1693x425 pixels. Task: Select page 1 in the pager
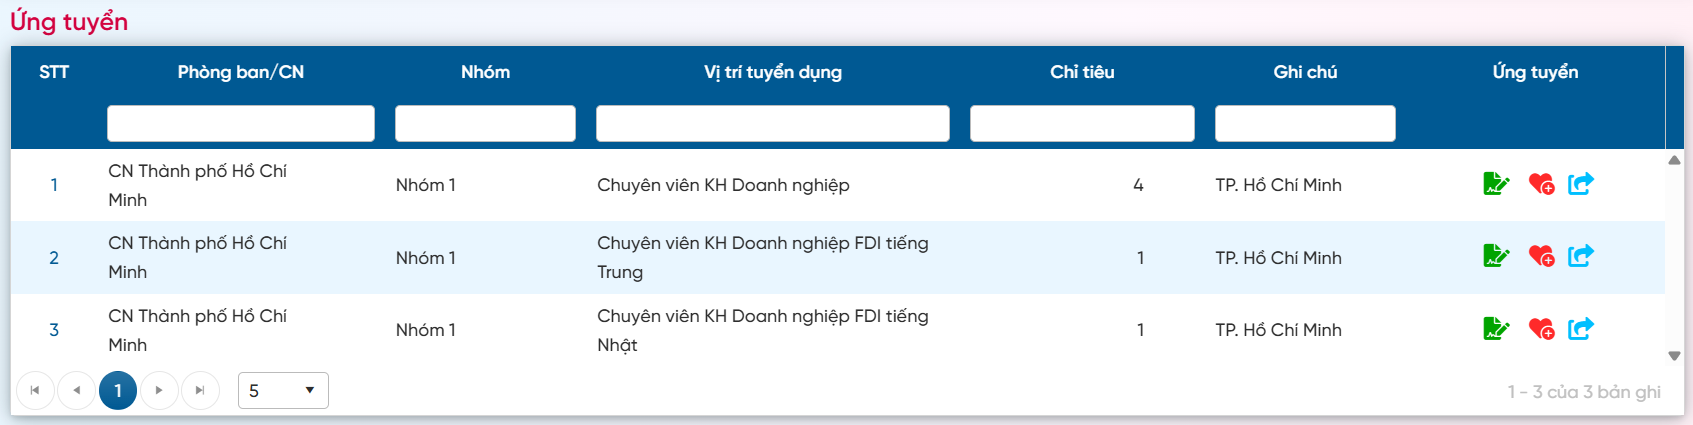coord(118,390)
